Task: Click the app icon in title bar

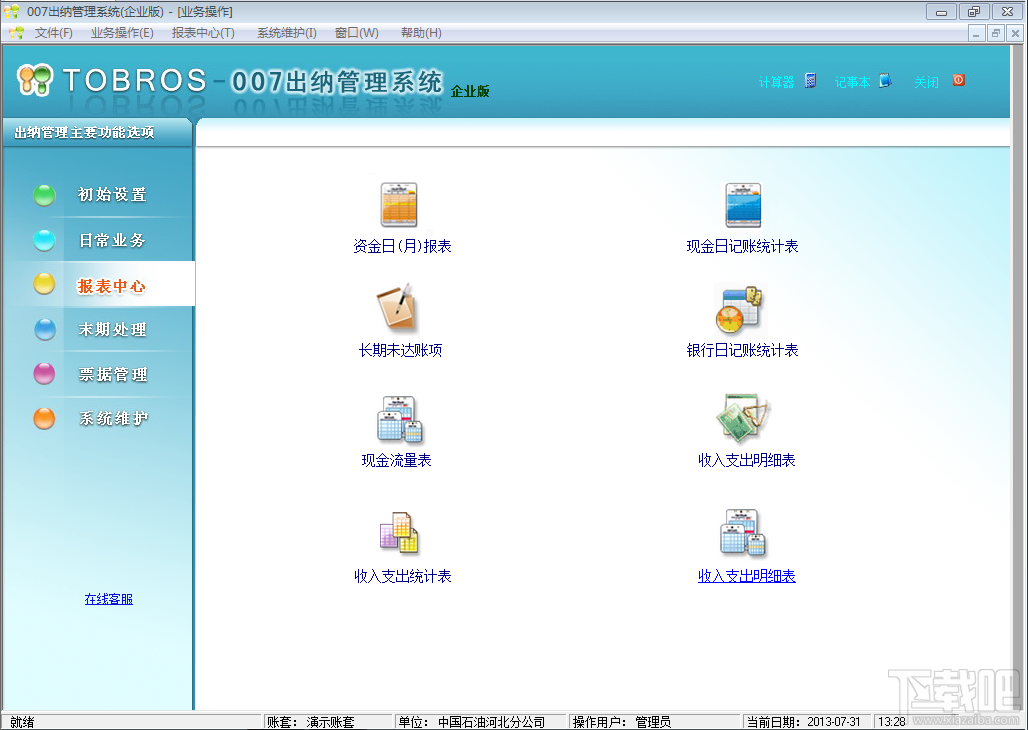Action: point(11,11)
